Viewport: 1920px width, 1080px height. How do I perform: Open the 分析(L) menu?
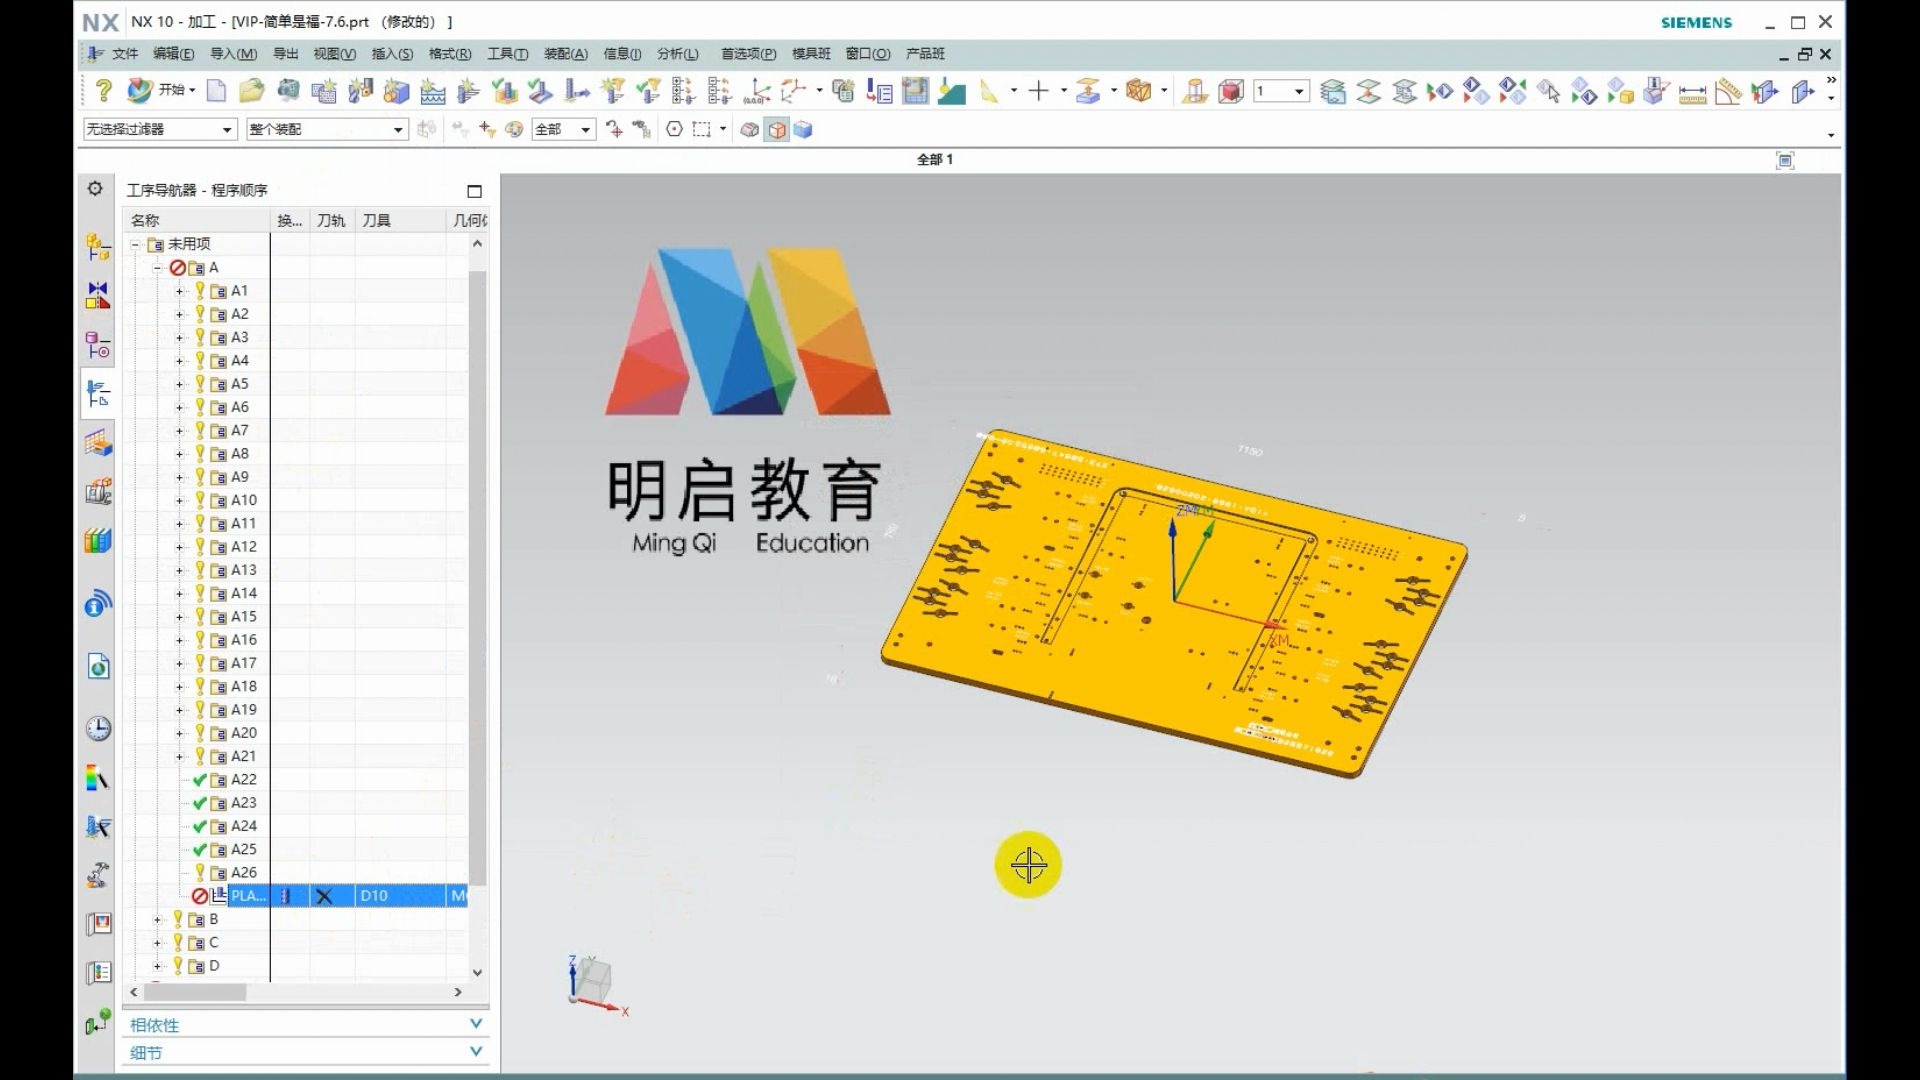(677, 54)
